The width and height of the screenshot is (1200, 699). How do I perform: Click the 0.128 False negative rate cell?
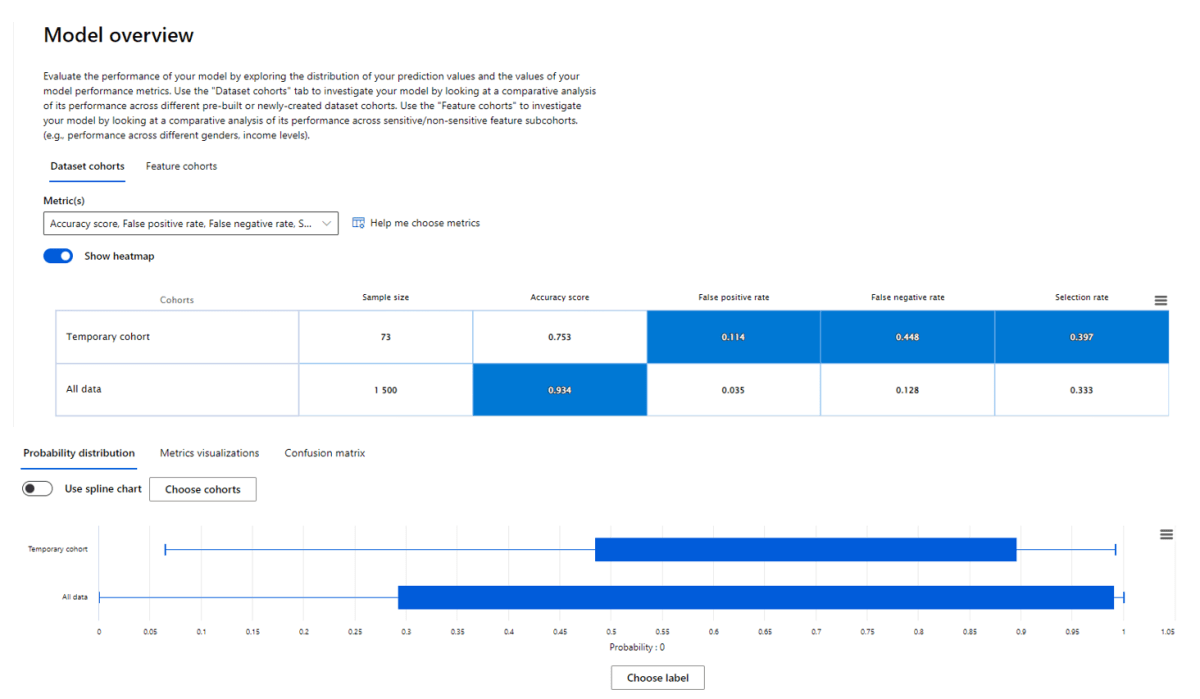tap(906, 389)
